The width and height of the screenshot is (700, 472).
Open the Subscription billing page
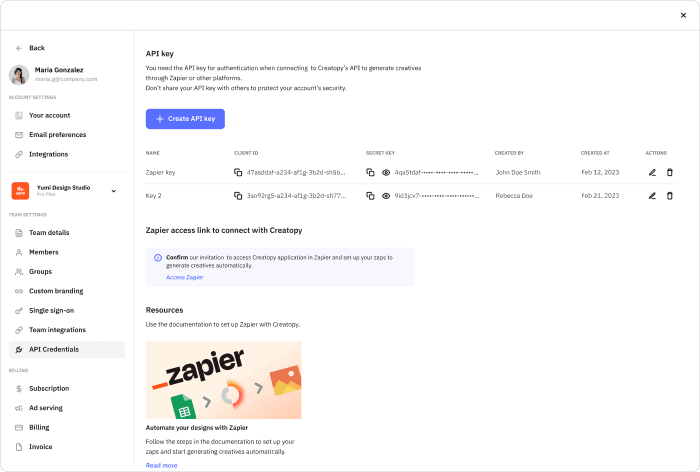[x=49, y=388]
